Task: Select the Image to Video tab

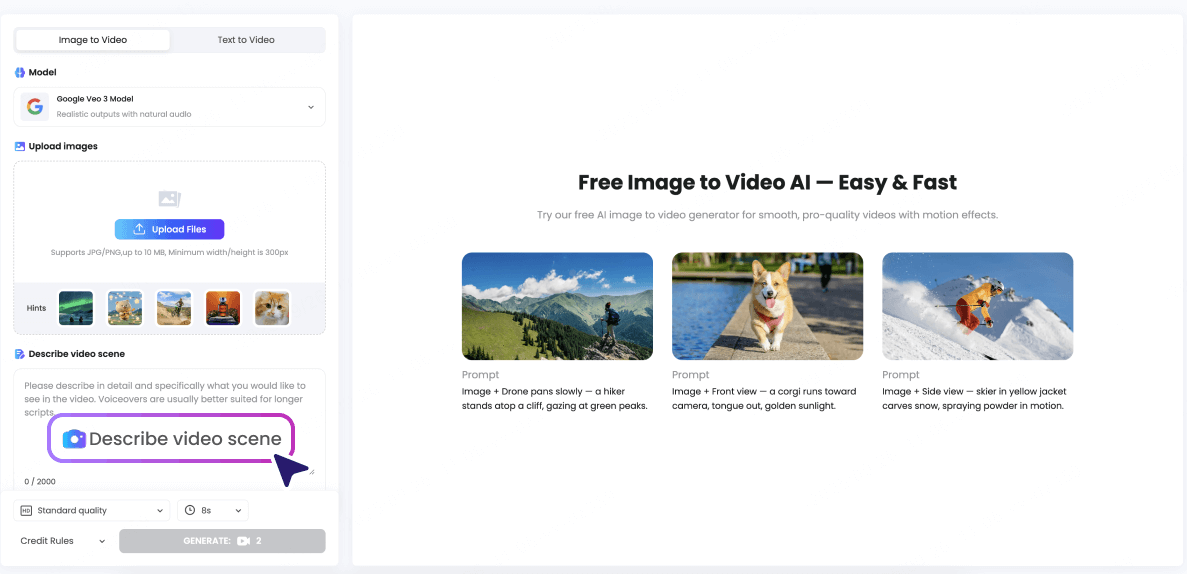Action: [x=93, y=40]
